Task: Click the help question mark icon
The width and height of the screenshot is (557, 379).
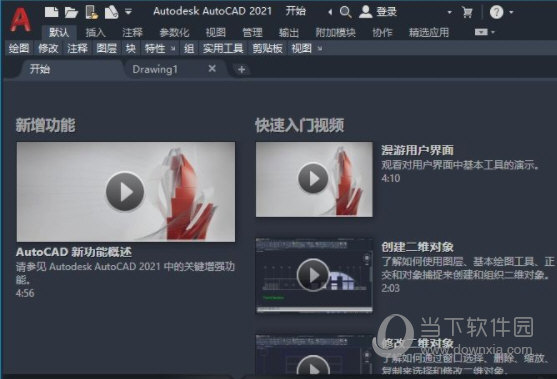Action: pos(496,12)
